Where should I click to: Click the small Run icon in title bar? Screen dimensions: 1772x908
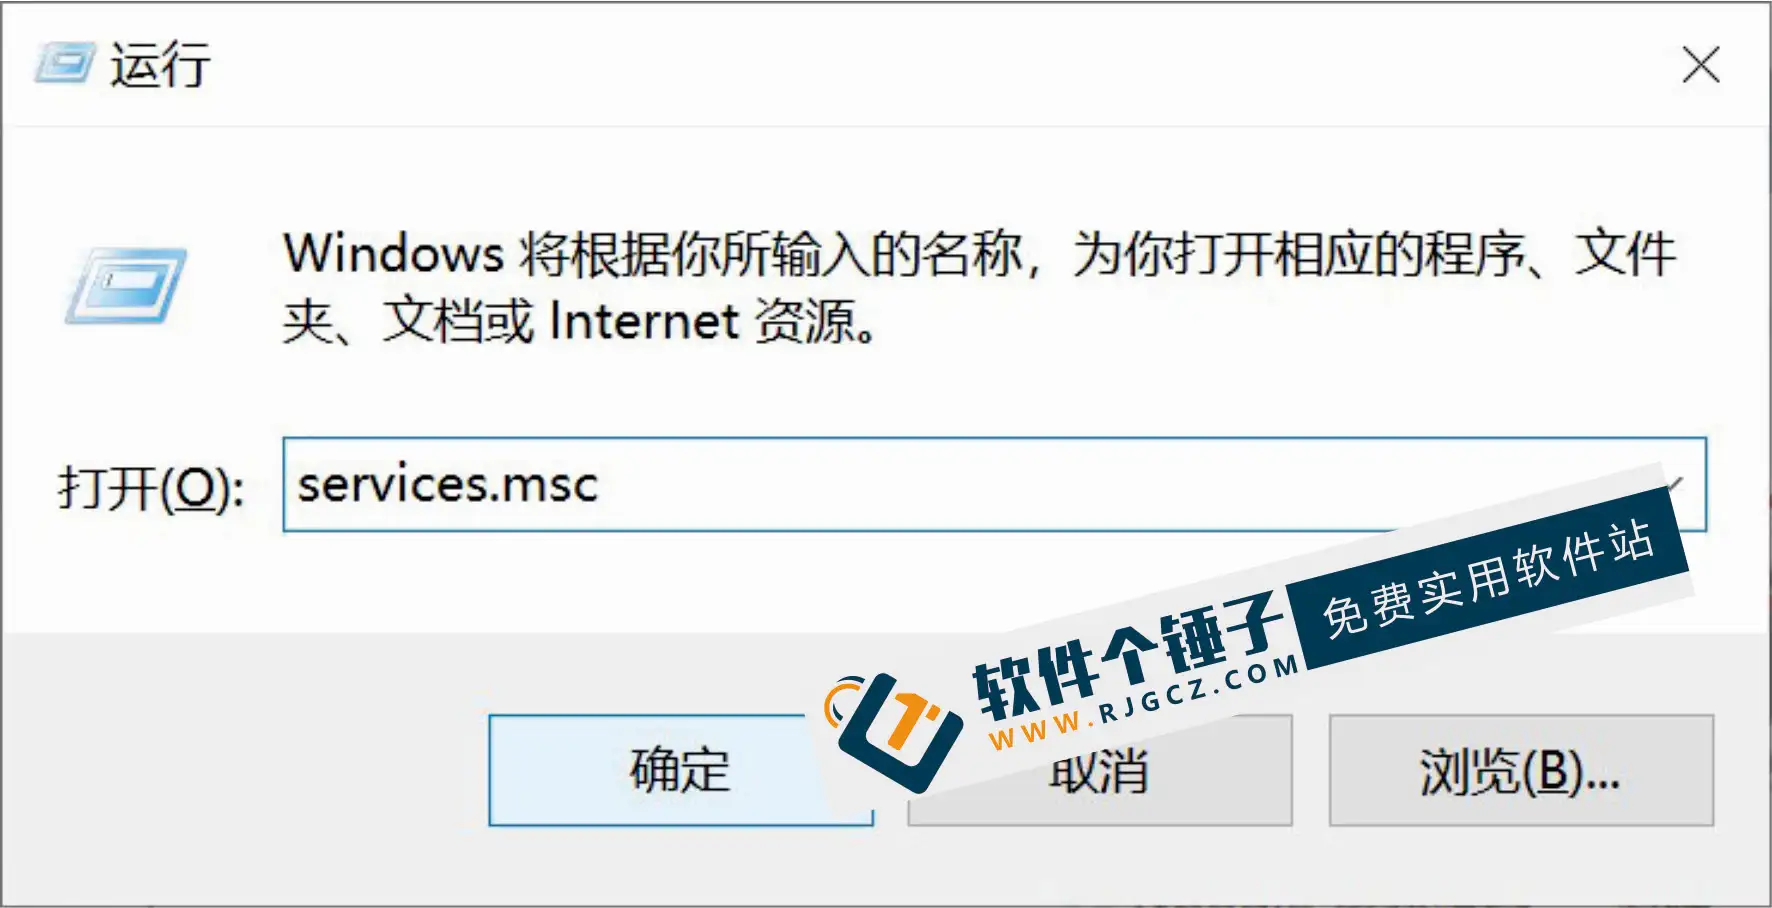[66, 64]
